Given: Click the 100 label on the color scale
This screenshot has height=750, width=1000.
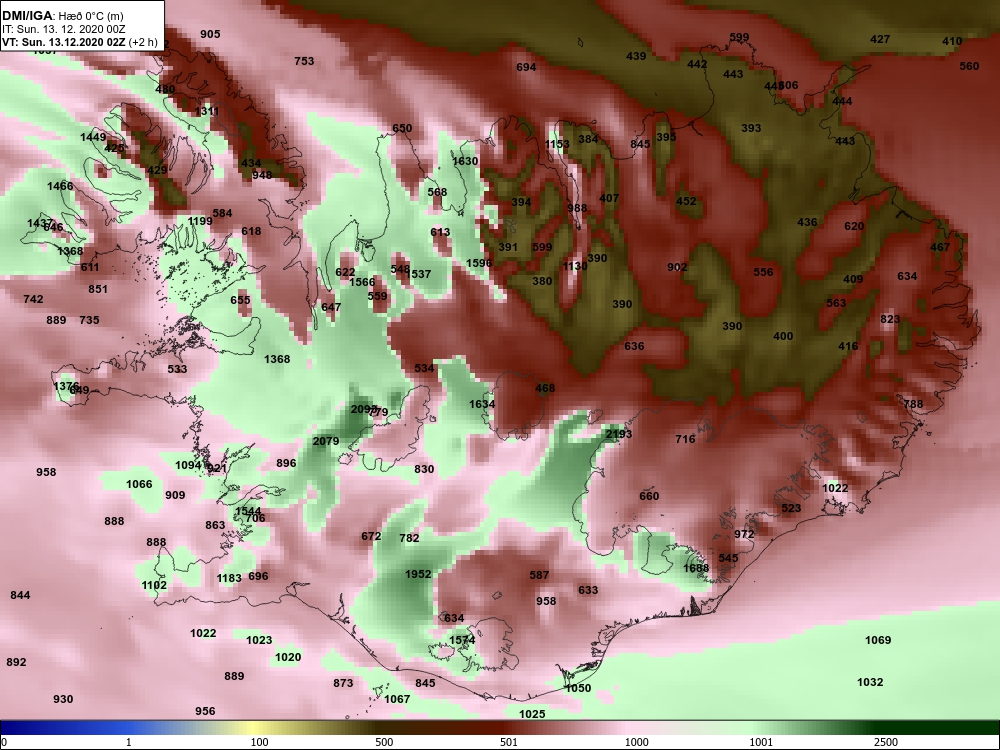Looking at the screenshot, I should [x=259, y=742].
